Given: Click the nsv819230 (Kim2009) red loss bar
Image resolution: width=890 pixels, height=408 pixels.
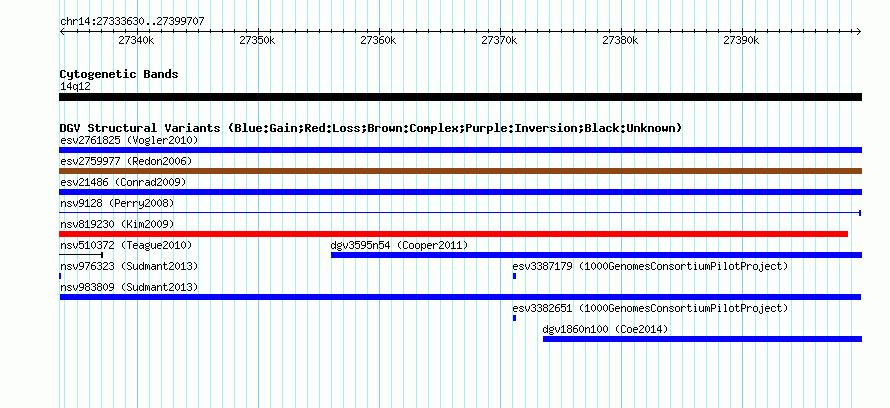Looking at the screenshot, I should pos(454,234).
